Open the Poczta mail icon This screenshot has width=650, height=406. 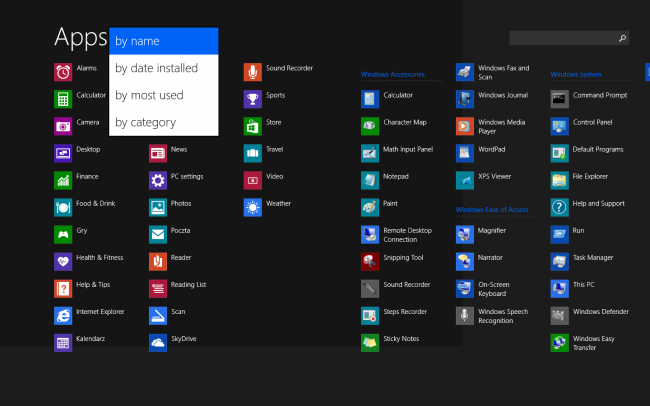158,235
